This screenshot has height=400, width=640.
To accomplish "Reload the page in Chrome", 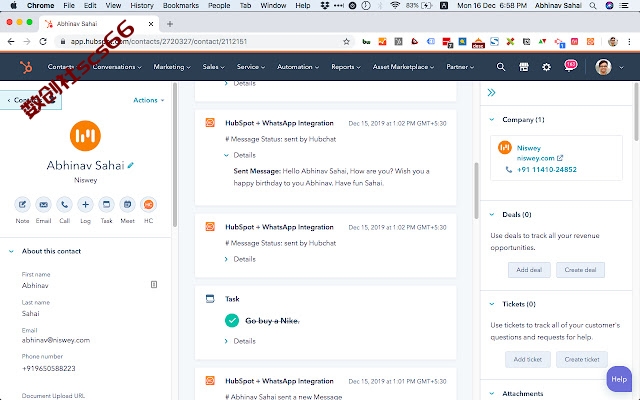I will (43, 42).
